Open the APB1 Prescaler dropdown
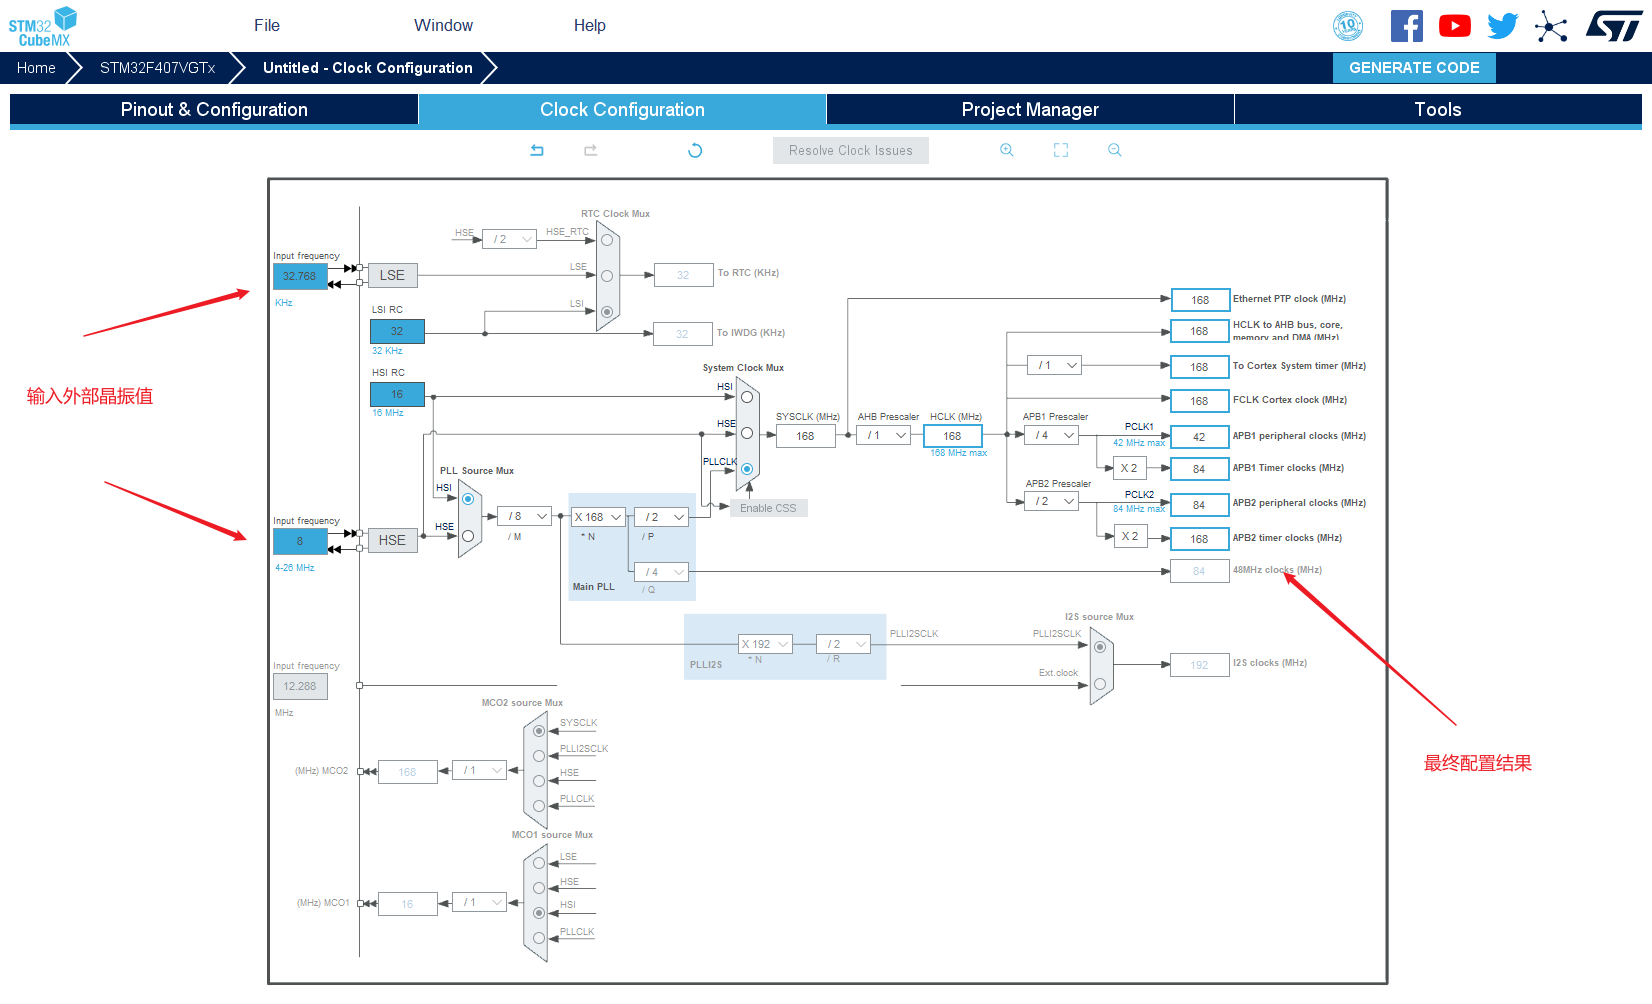This screenshot has height=1004, width=1652. pos(1052,435)
